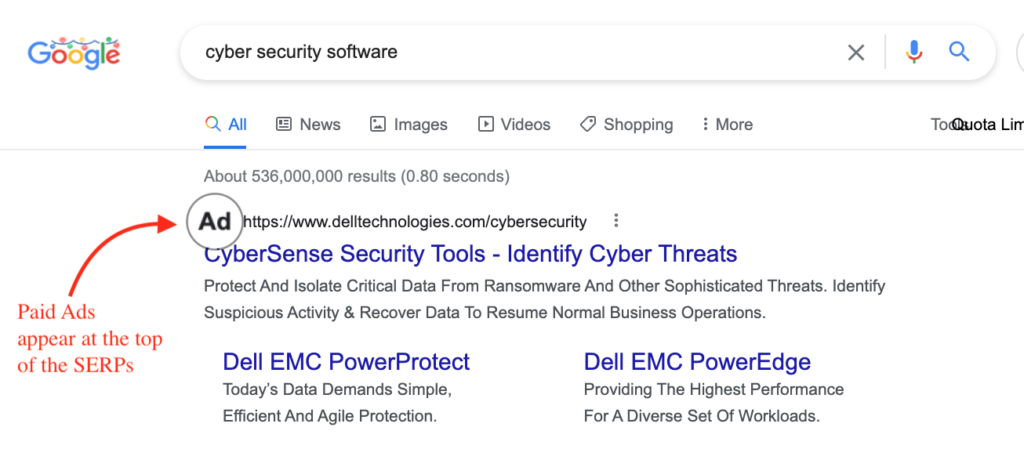Clear the search box with X icon
Screen dimensions: 1024x467
coord(856,52)
